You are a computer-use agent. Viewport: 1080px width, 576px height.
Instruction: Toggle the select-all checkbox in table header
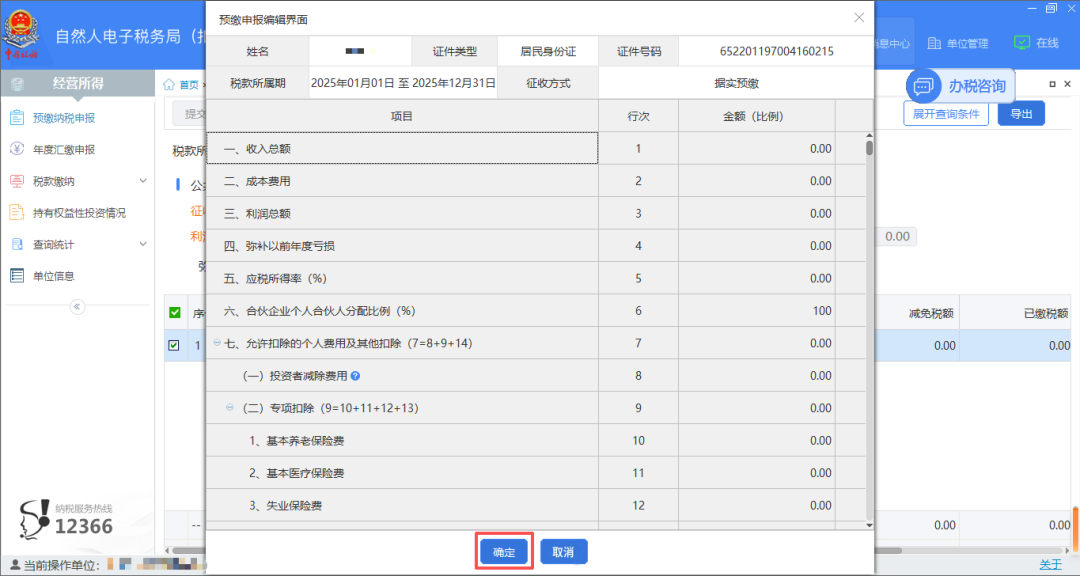click(x=174, y=313)
